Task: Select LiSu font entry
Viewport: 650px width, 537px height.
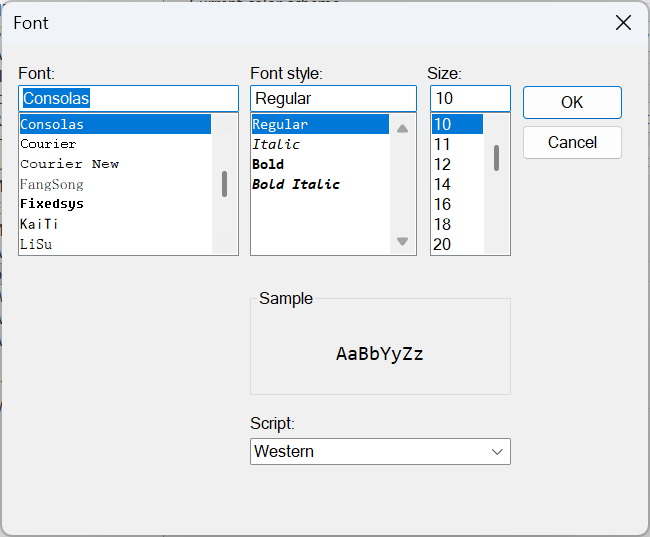Action: 115,244
